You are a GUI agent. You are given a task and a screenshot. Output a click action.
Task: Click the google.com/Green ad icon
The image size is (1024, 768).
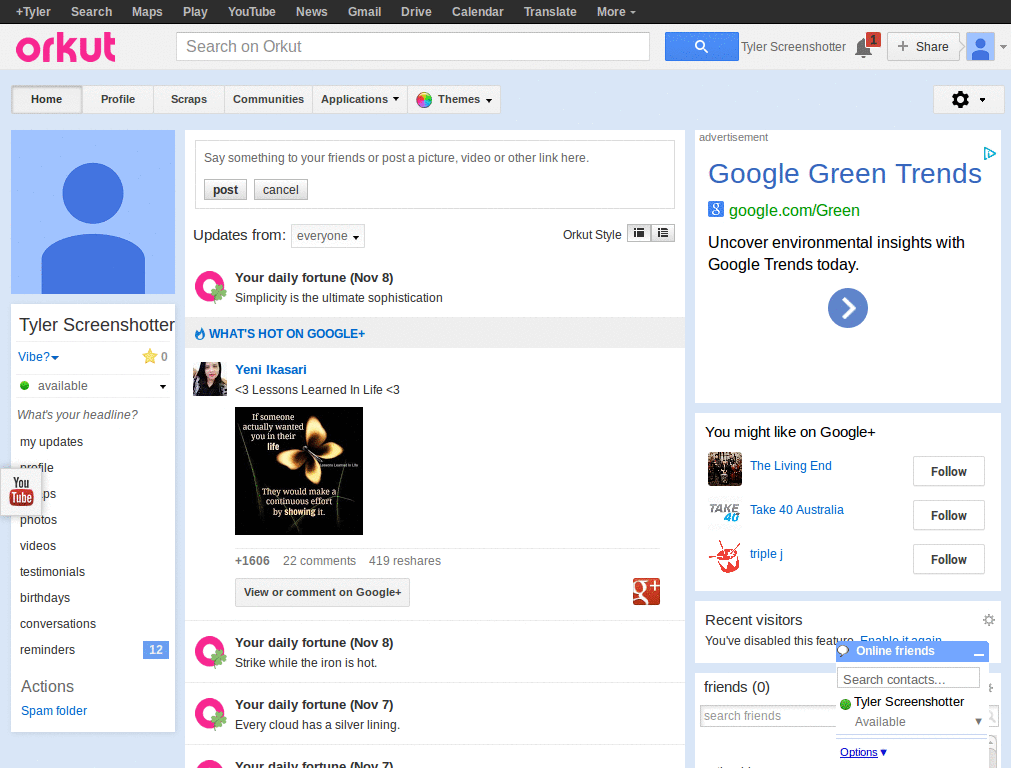coord(716,210)
